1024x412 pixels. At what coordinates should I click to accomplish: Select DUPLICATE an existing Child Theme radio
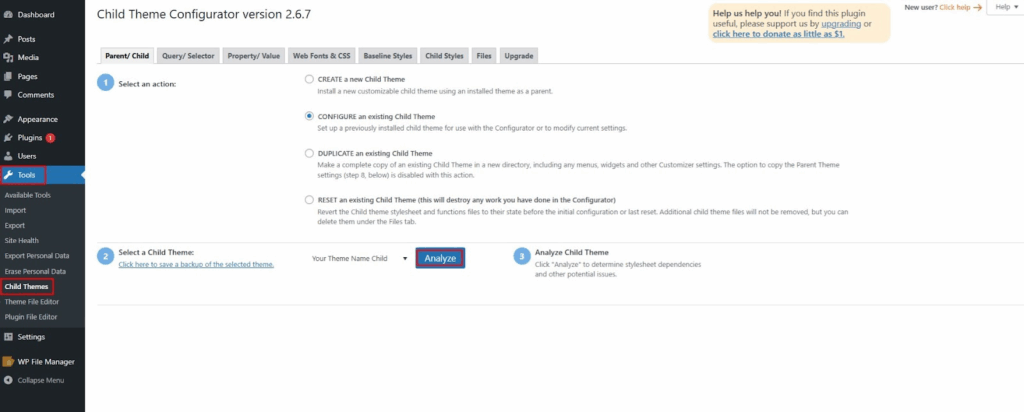310,153
